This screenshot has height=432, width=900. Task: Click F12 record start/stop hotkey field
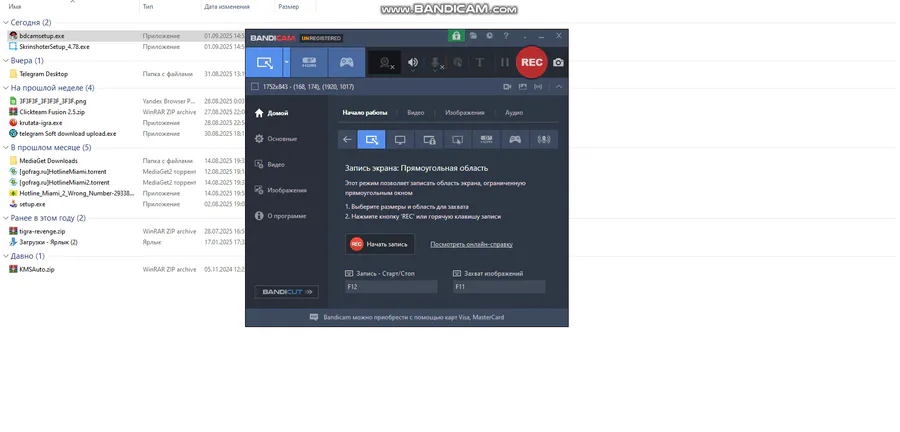pos(391,286)
